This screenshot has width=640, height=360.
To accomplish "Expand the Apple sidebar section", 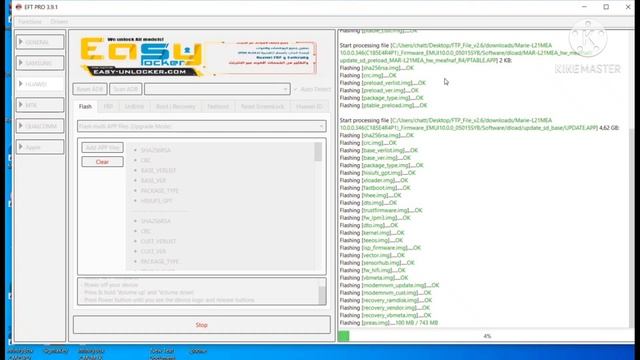I will [40, 147].
